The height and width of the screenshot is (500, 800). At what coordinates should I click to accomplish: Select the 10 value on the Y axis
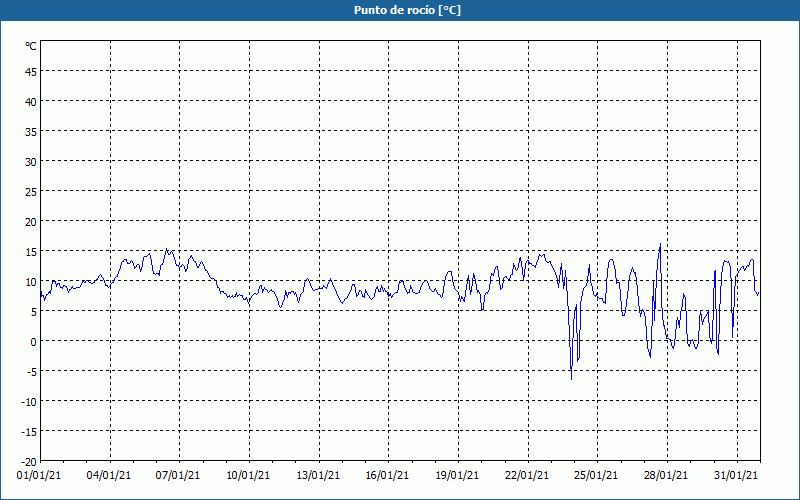(31, 282)
